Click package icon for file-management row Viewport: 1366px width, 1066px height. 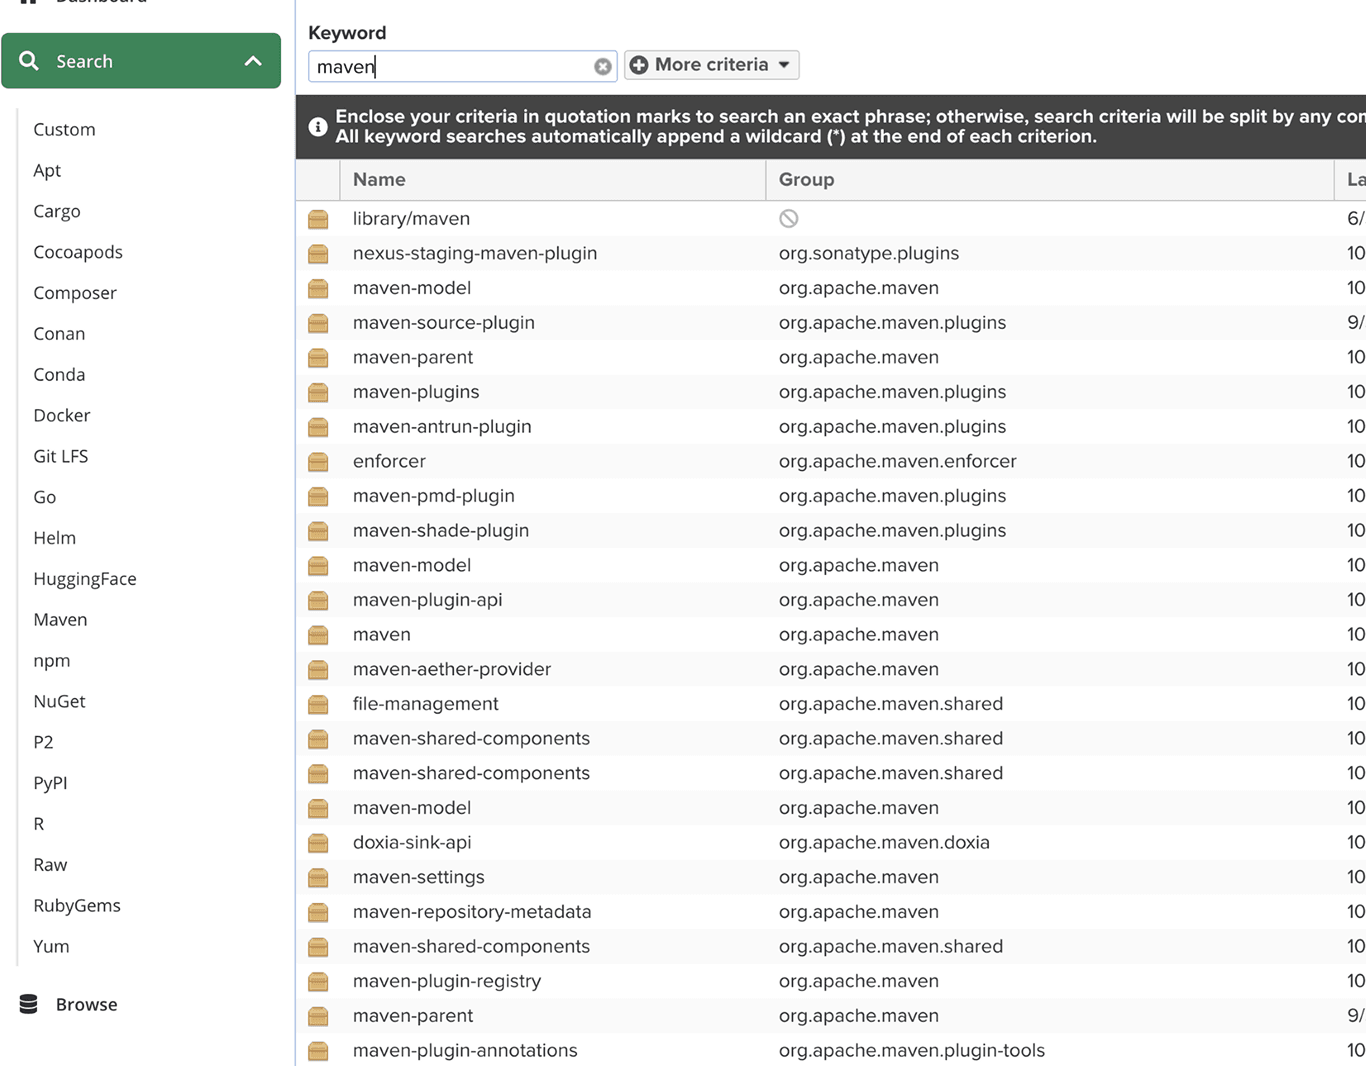point(318,704)
